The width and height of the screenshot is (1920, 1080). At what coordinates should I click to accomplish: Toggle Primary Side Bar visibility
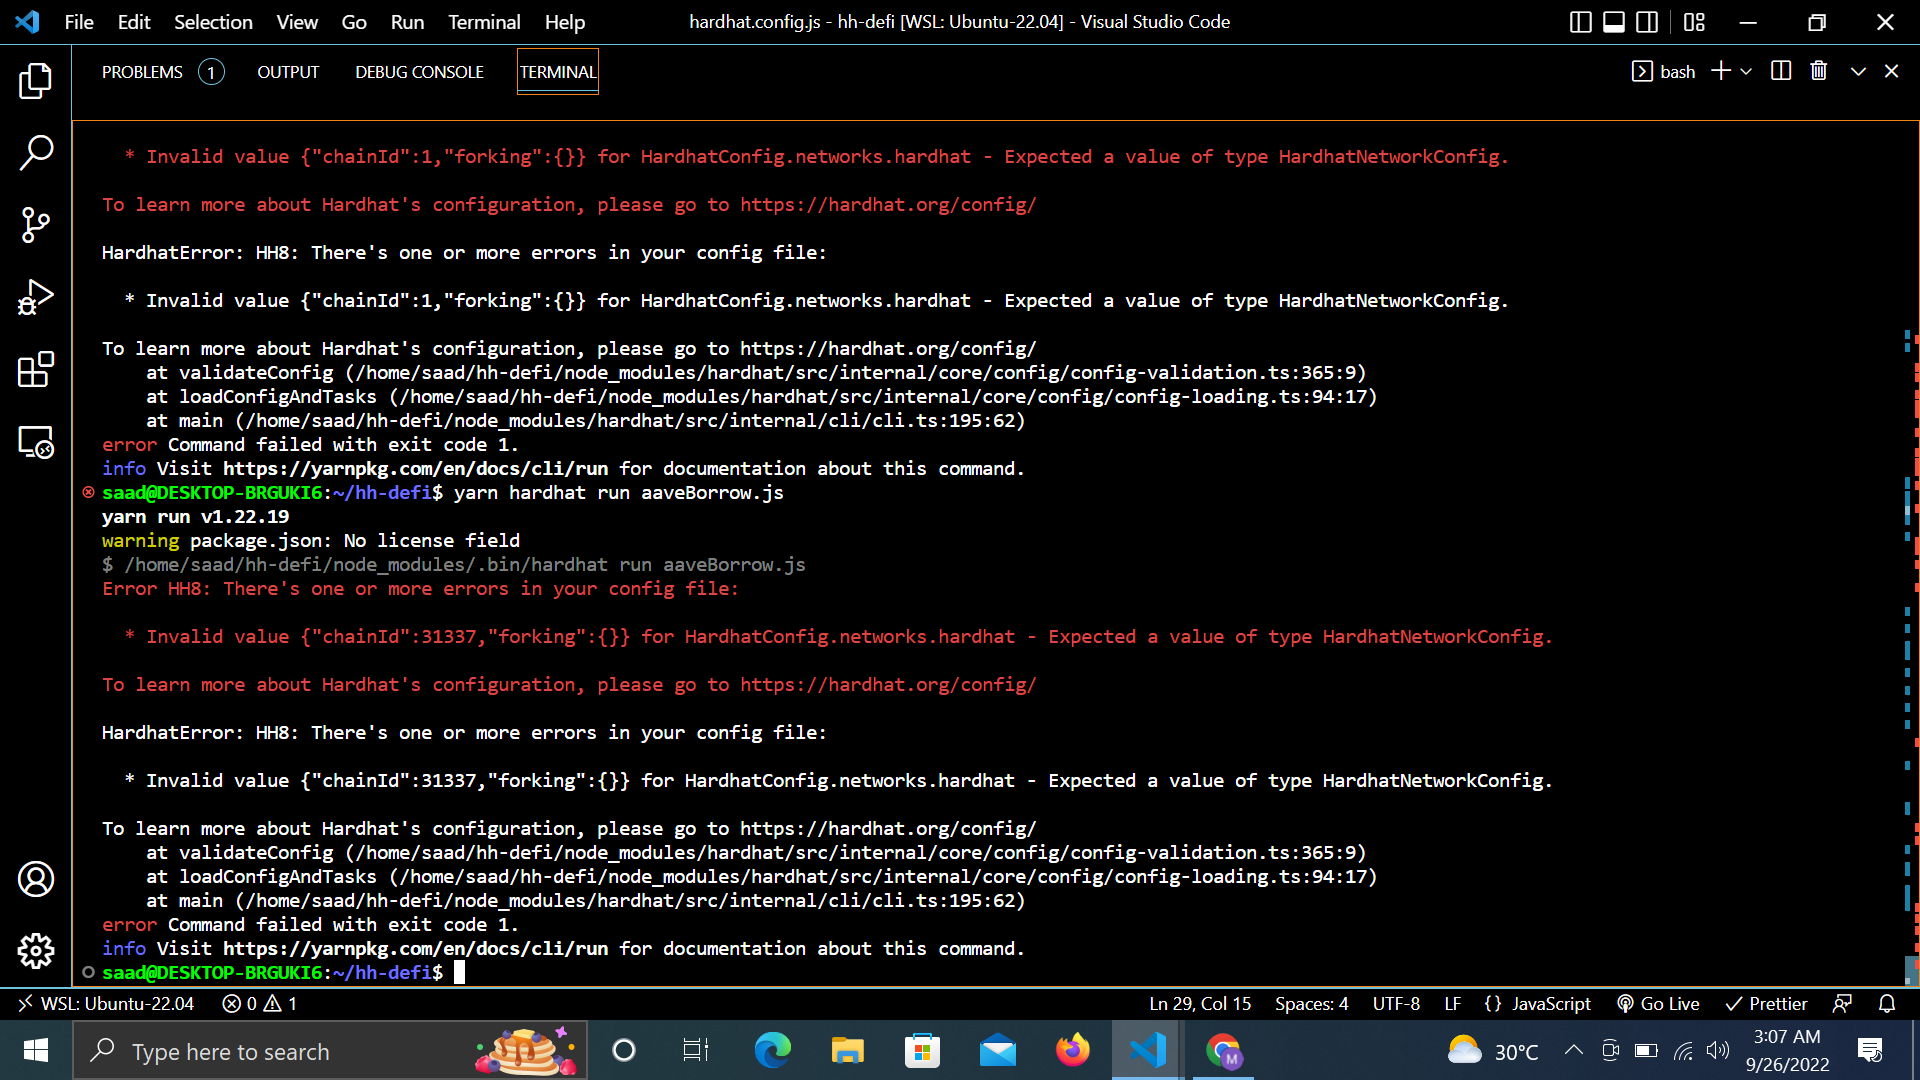[x=1581, y=22]
